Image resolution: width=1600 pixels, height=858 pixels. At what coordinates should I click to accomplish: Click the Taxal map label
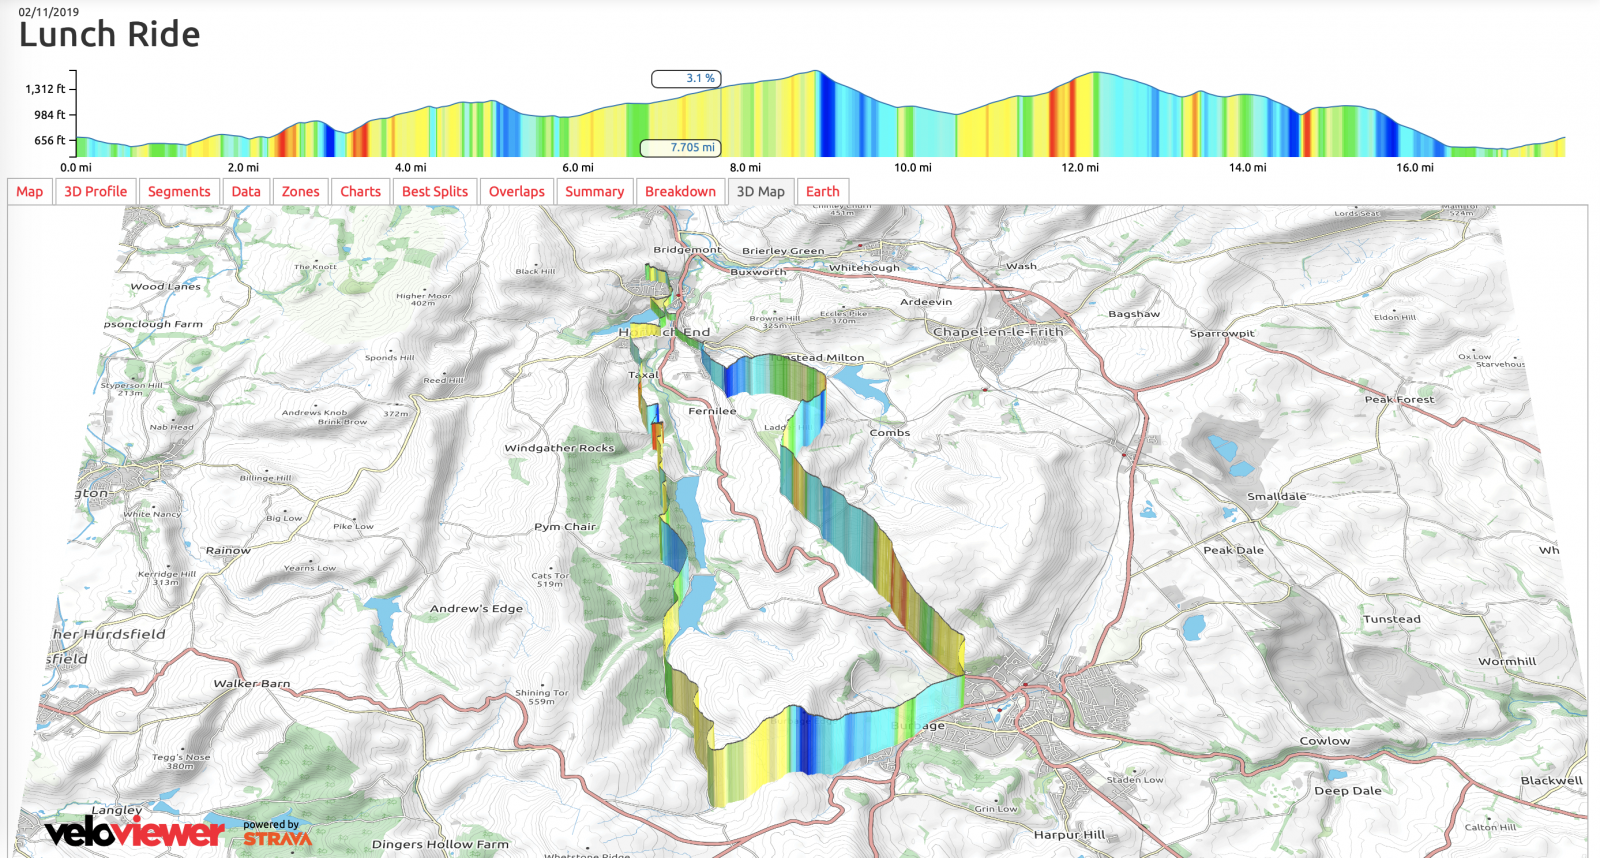point(642,376)
